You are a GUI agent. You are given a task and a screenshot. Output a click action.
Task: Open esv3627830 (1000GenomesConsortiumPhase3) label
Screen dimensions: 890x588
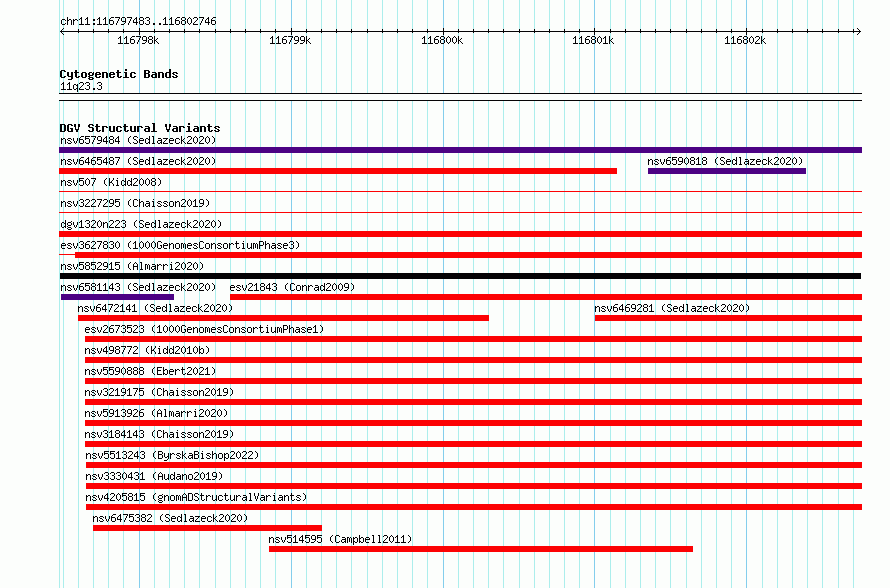[180, 245]
